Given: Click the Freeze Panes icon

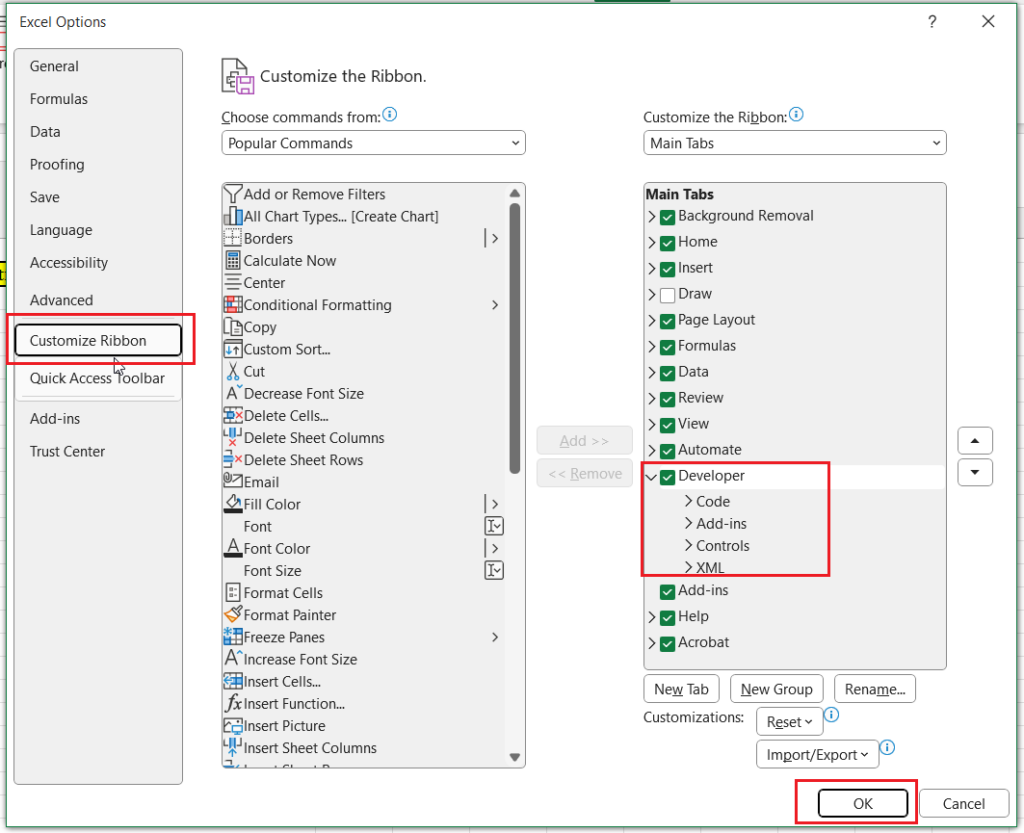Looking at the screenshot, I should coord(233,637).
